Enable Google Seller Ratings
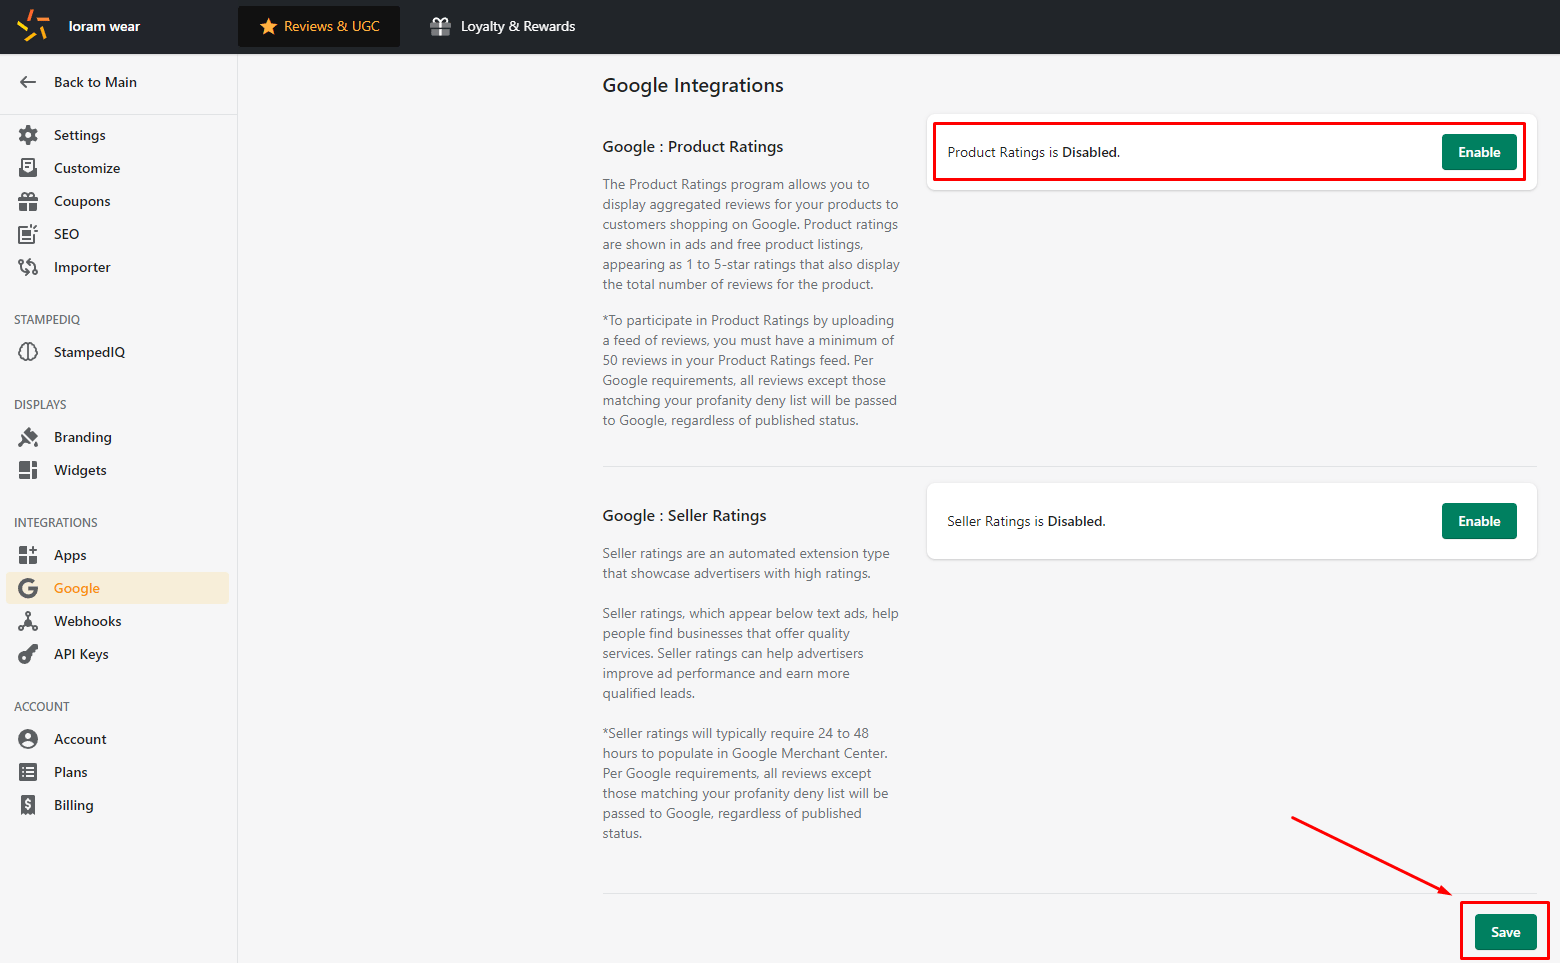Screen dimensions: 1560x963 click(1478, 521)
